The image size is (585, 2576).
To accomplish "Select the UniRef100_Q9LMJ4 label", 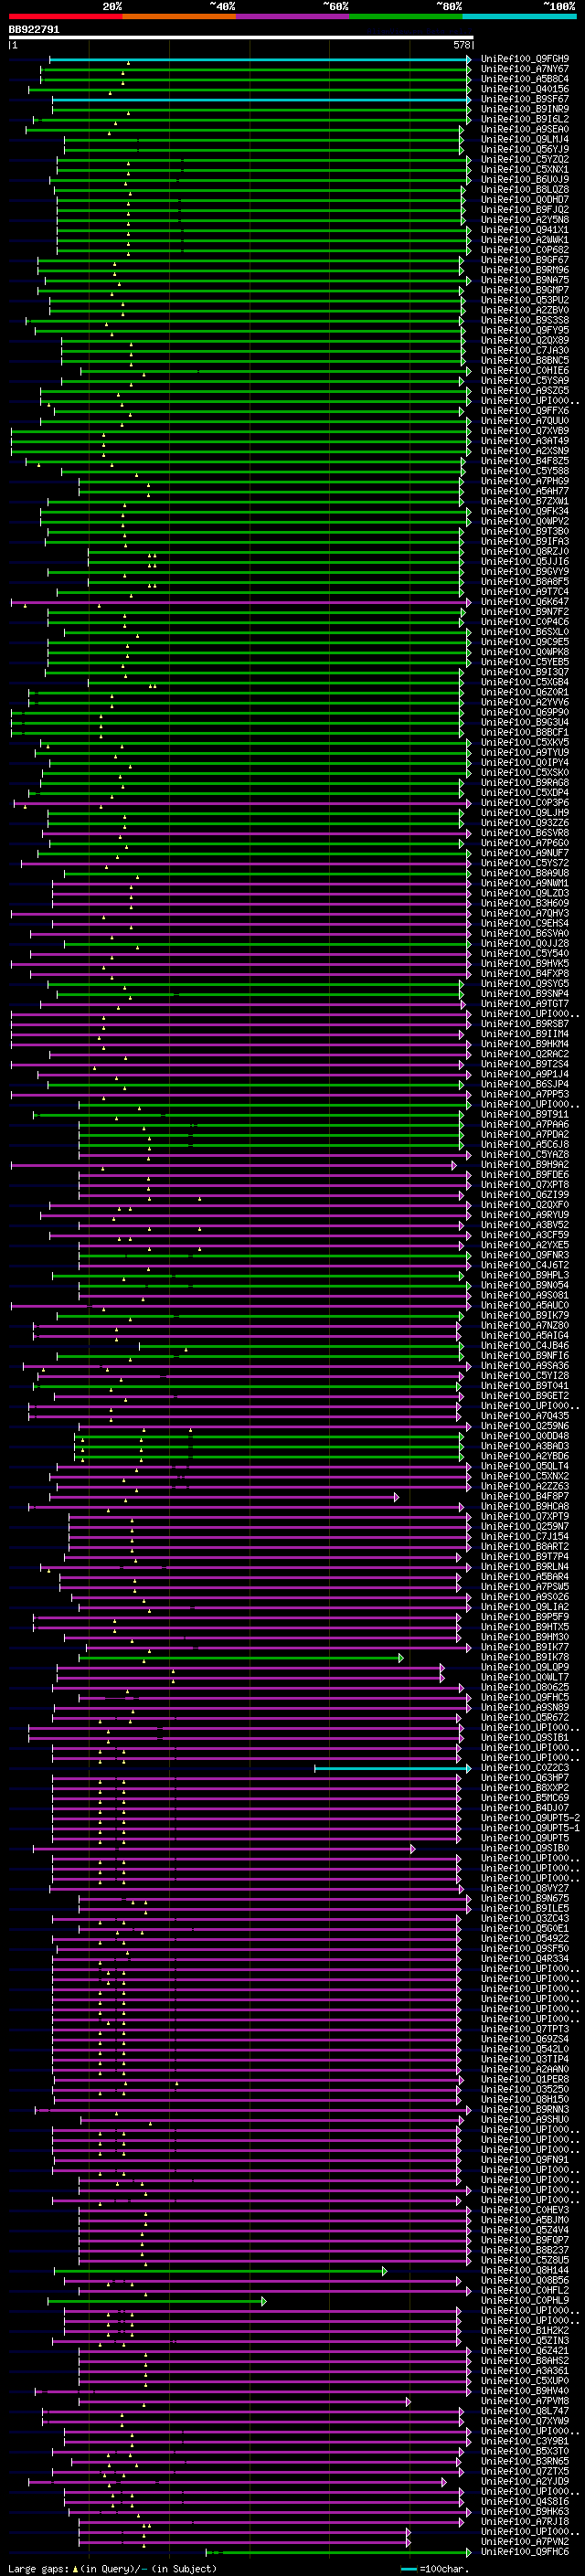I will click(524, 139).
